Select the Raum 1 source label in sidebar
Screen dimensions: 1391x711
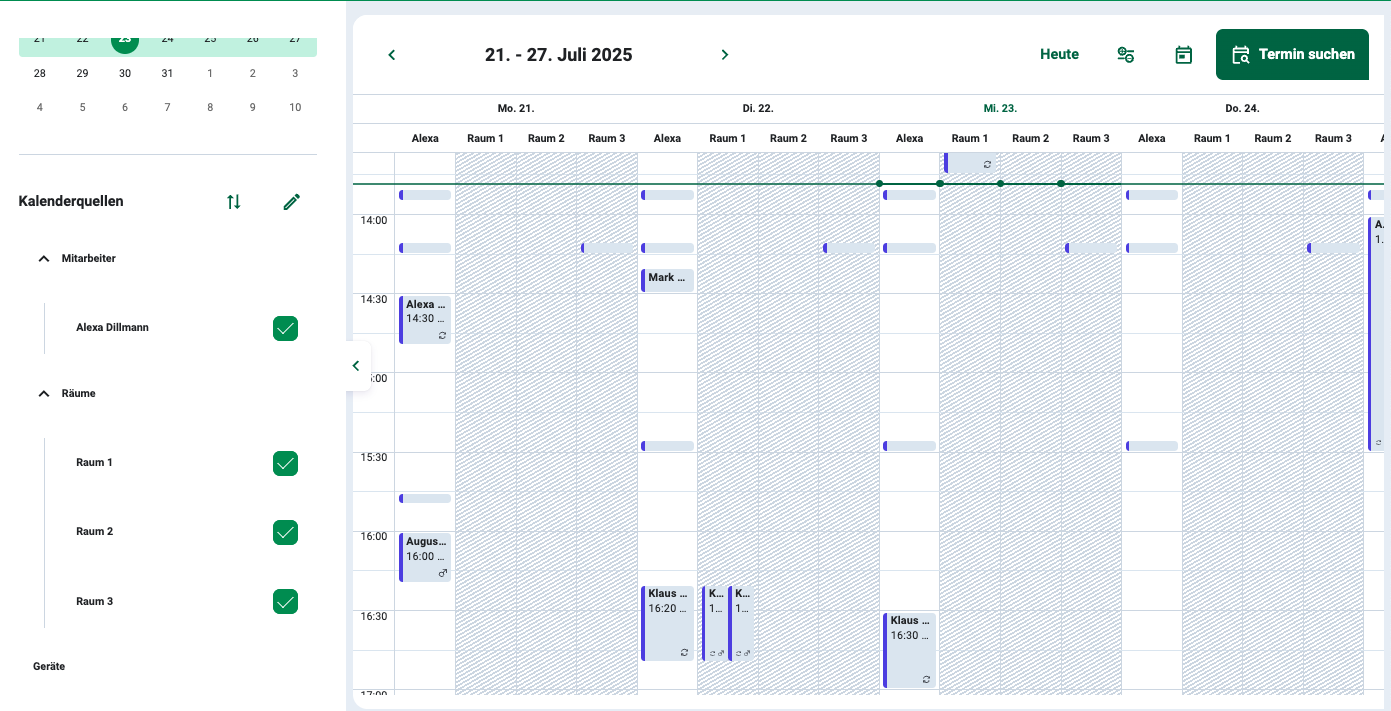pyautogui.click(x=94, y=463)
